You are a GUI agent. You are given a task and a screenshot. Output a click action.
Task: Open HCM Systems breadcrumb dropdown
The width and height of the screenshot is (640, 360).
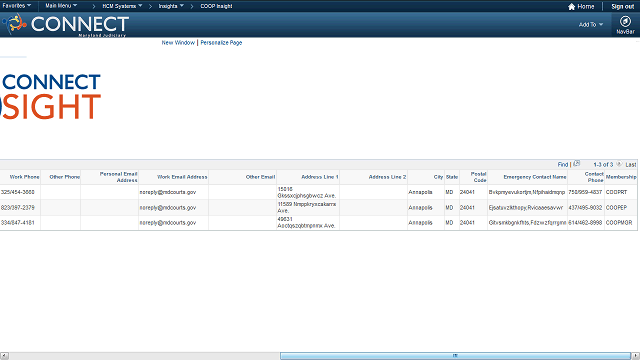point(122,6)
